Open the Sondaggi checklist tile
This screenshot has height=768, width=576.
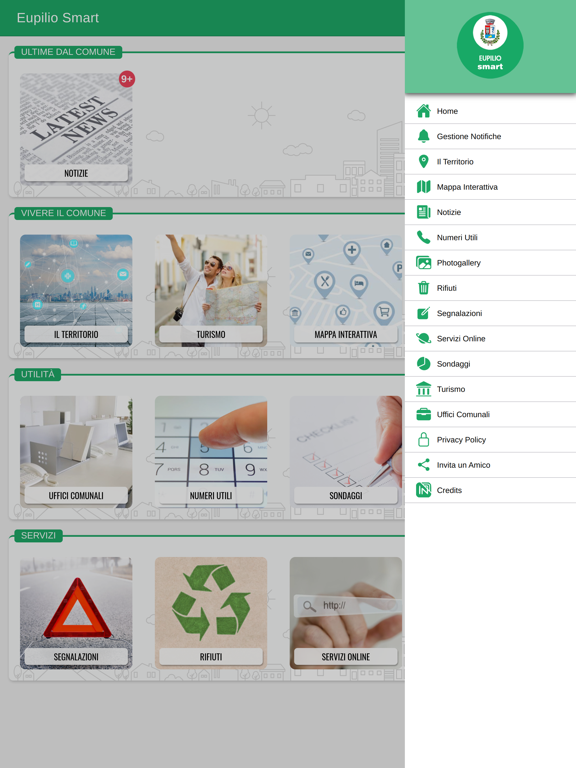(x=346, y=452)
